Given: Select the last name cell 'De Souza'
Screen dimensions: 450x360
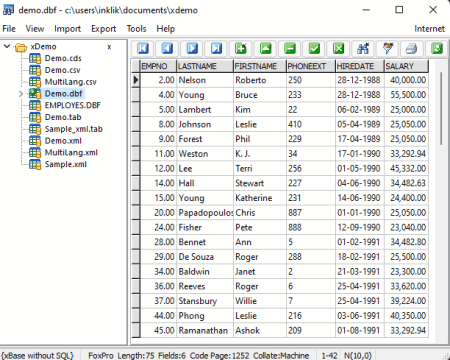Looking at the screenshot, I should pos(205,257).
